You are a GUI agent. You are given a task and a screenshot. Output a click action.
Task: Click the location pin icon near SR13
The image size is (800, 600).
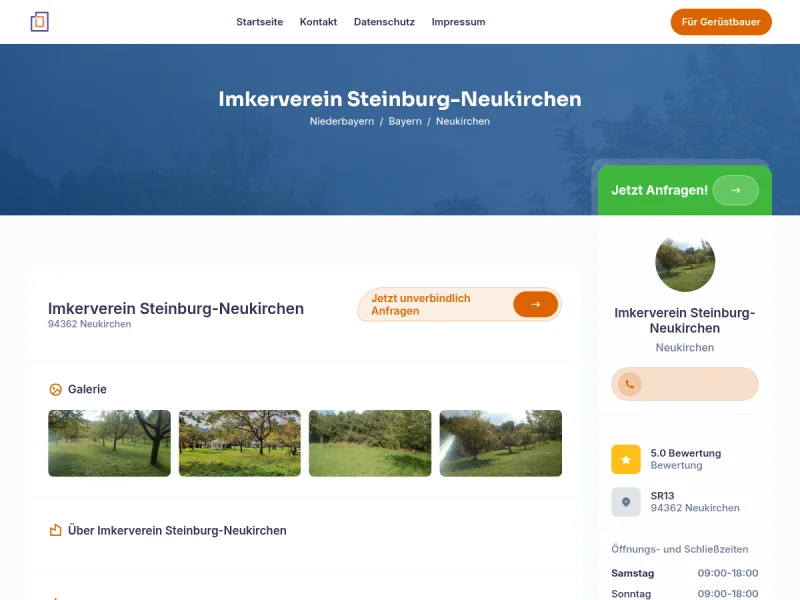coord(625,502)
